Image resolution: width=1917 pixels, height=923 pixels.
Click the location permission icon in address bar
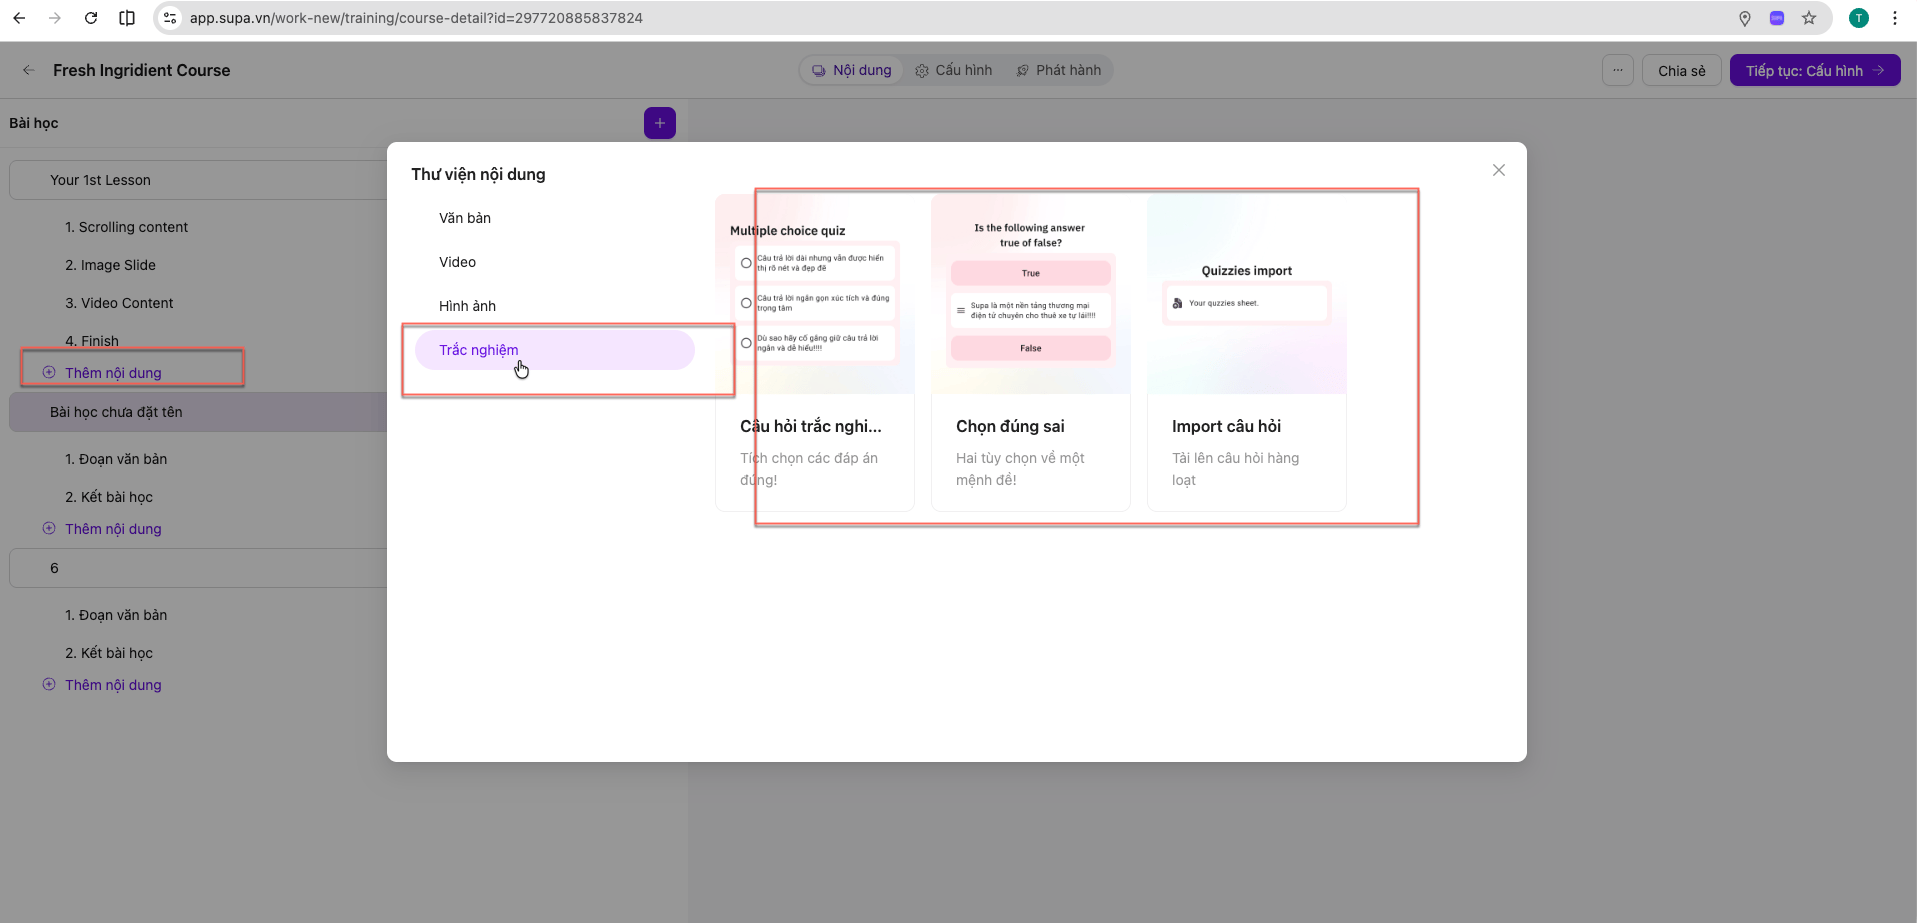click(x=1745, y=18)
